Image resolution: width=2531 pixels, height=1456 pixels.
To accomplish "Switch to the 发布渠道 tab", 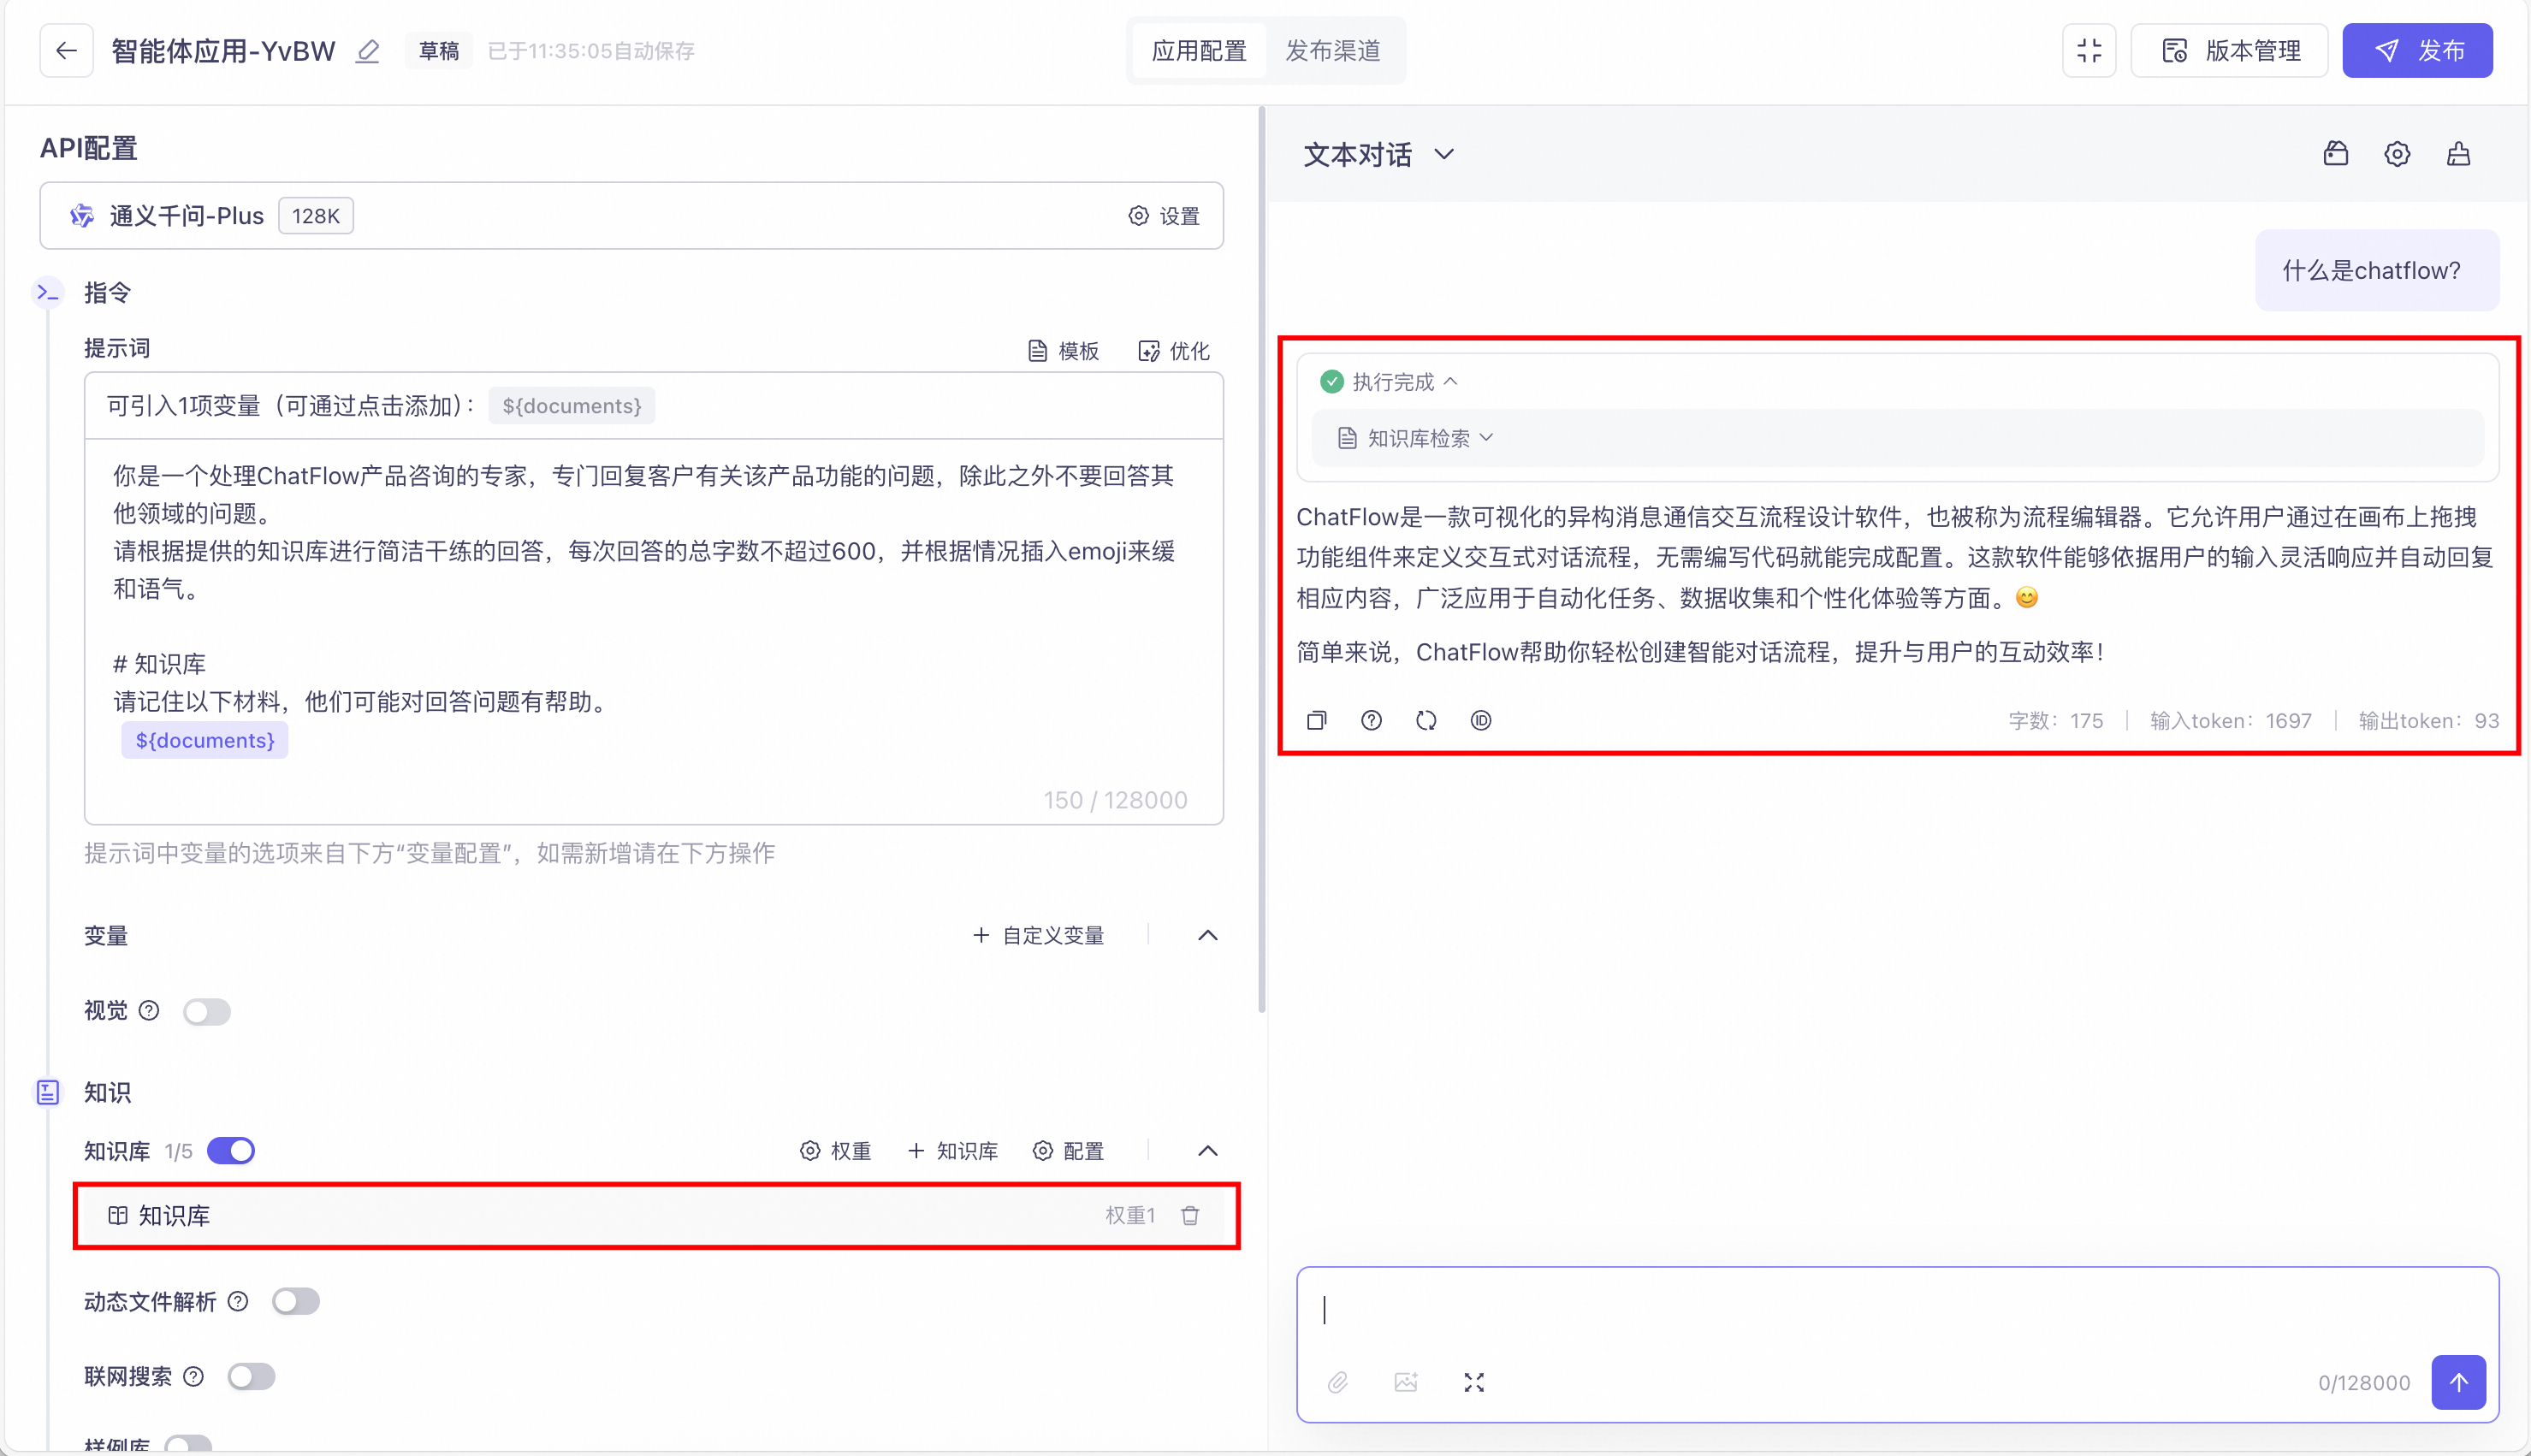I will [x=1332, y=51].
